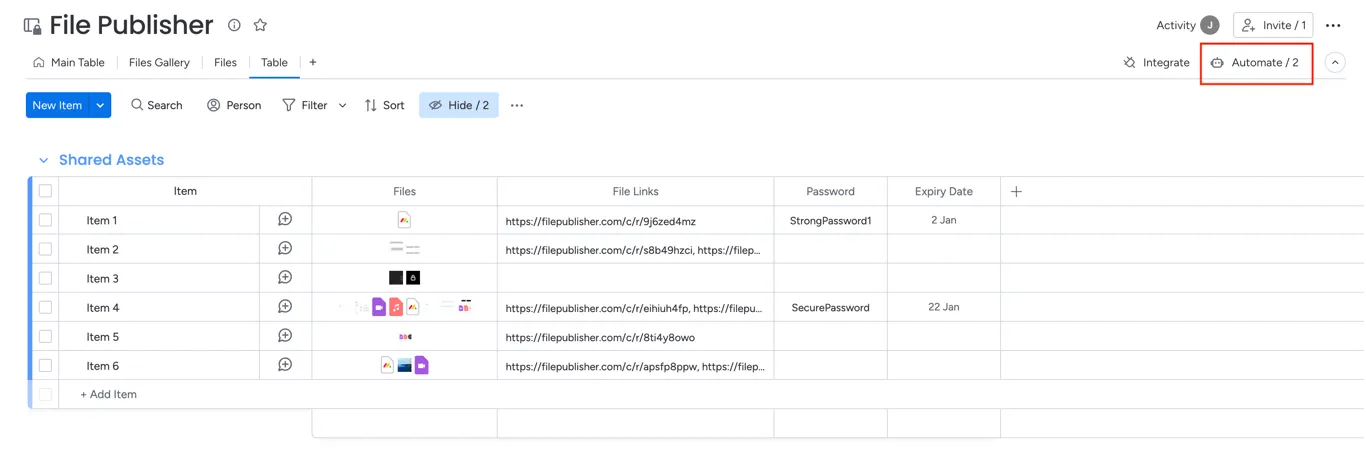Click the Files column header

tap(404, 191)
